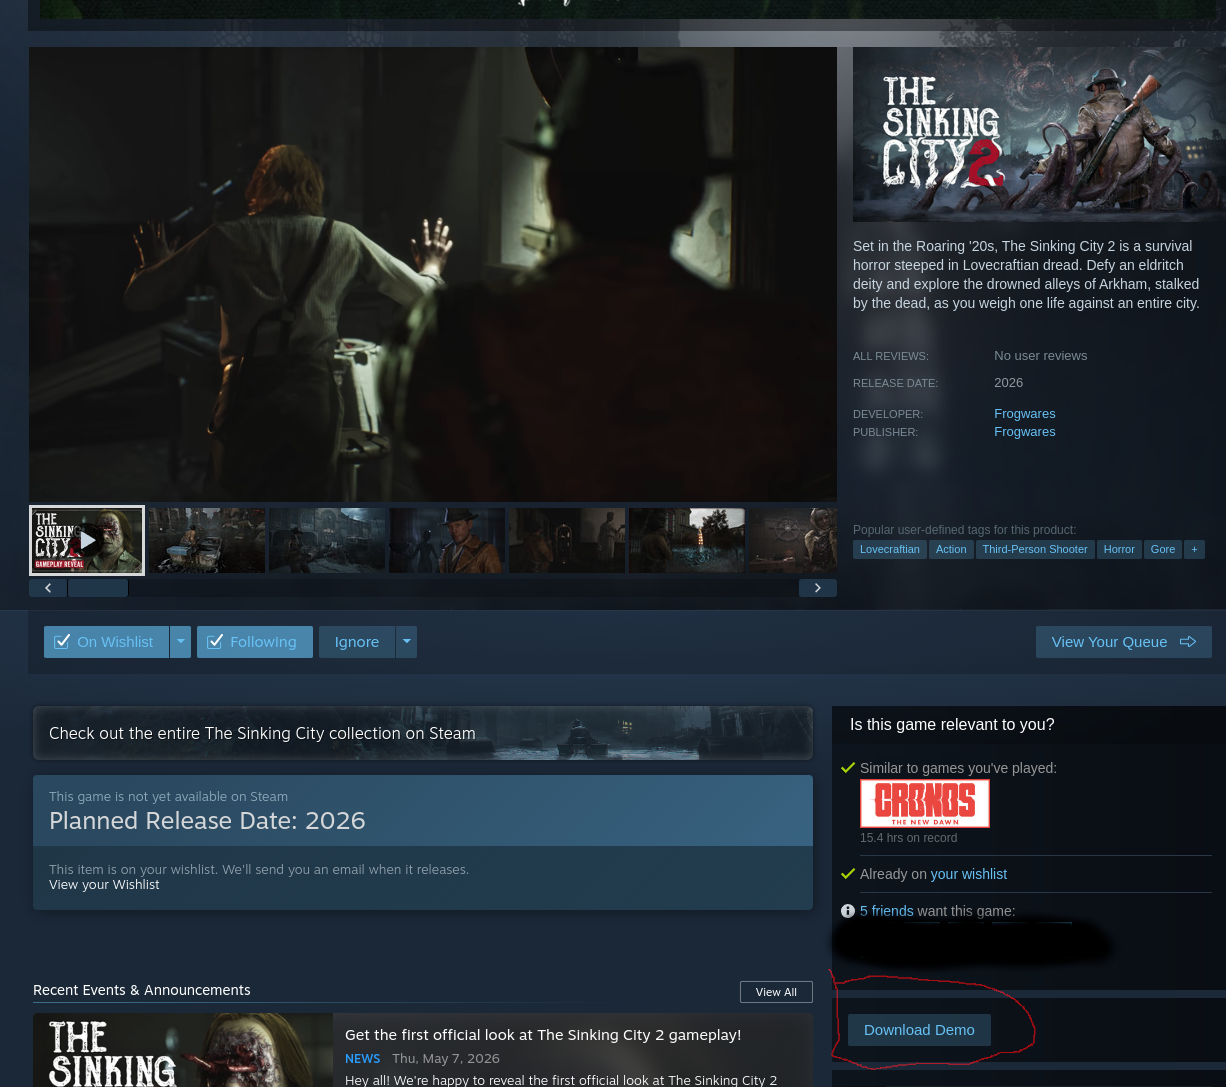
Task: Open the Frogwares publisher link
Action: (x=1024, y=432)
